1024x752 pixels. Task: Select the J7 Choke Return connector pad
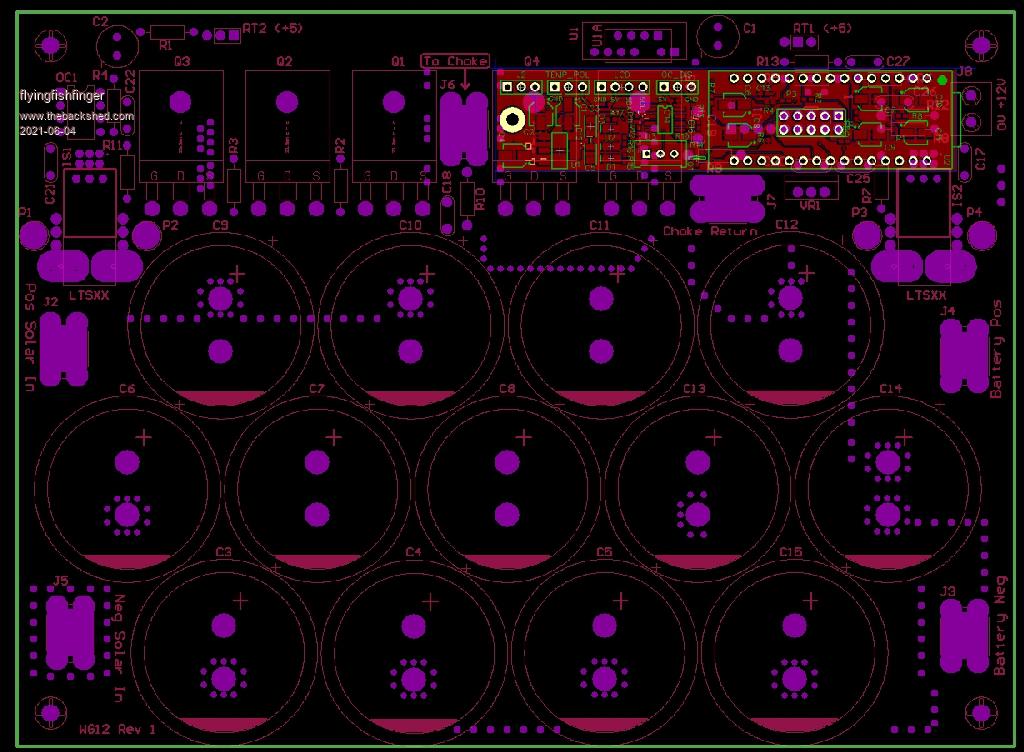(725, 201)
